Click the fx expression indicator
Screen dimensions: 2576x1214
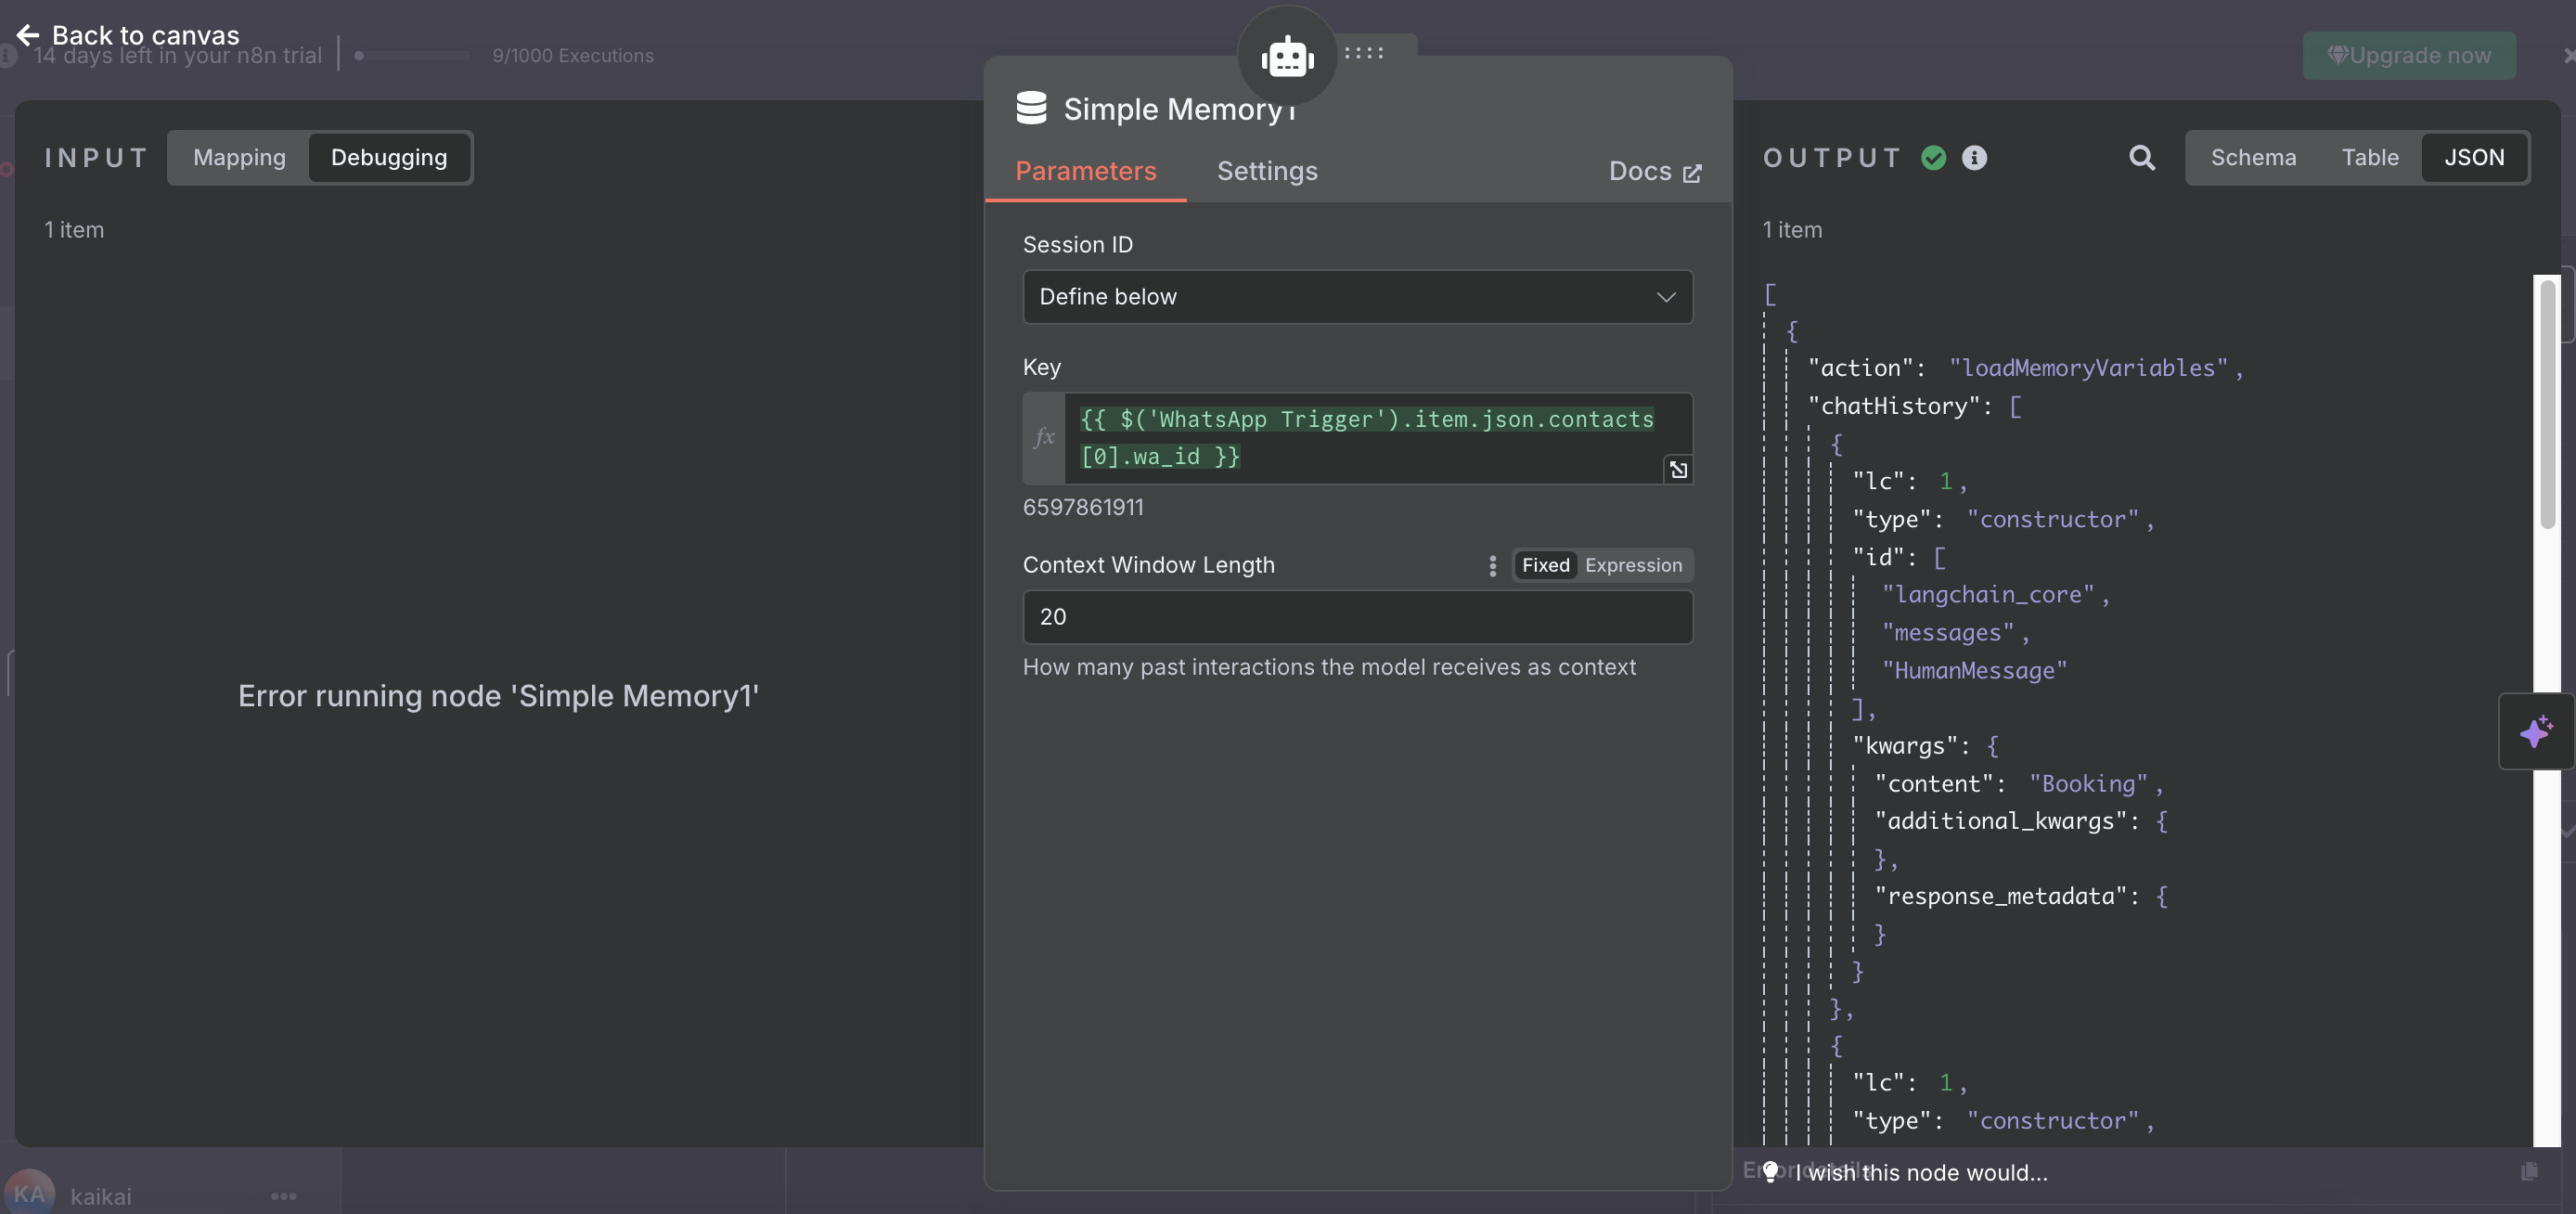1044,437
